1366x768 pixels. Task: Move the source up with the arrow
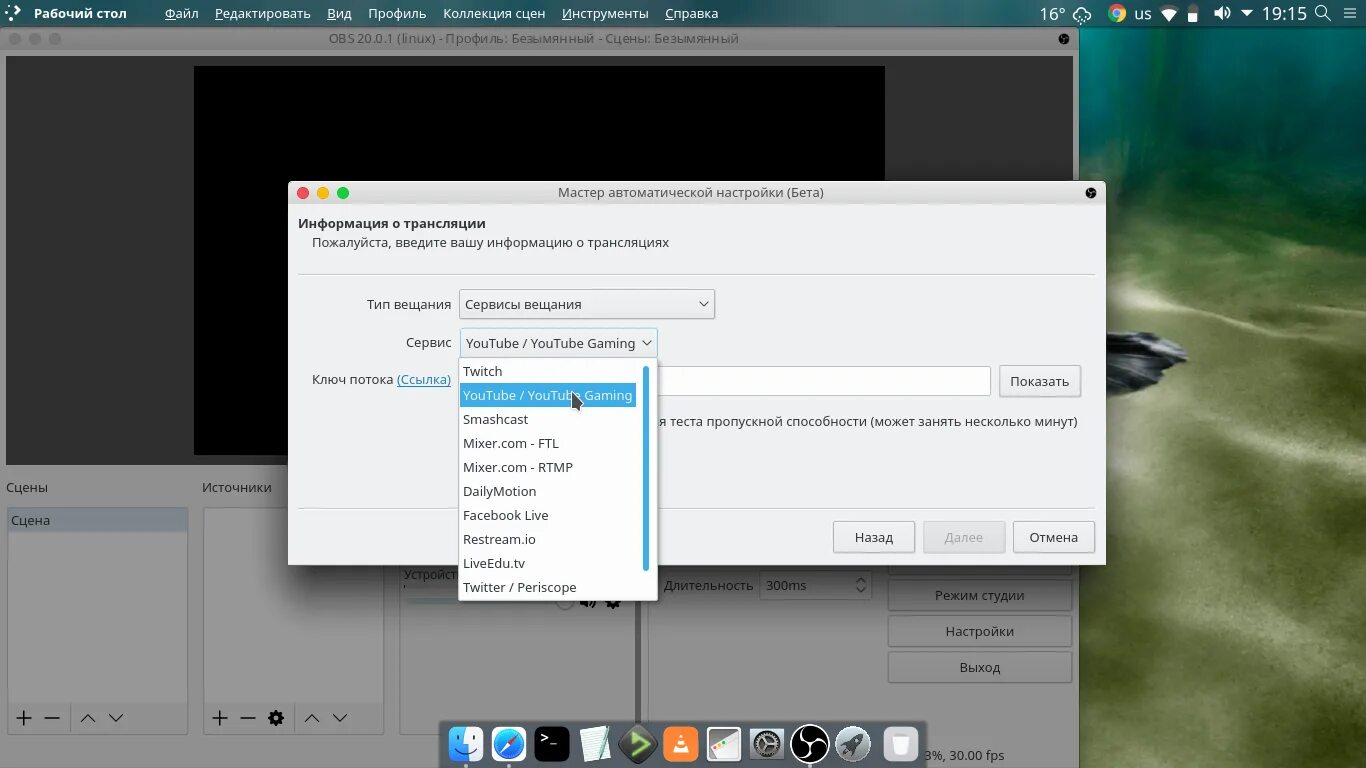pos(312,718)
